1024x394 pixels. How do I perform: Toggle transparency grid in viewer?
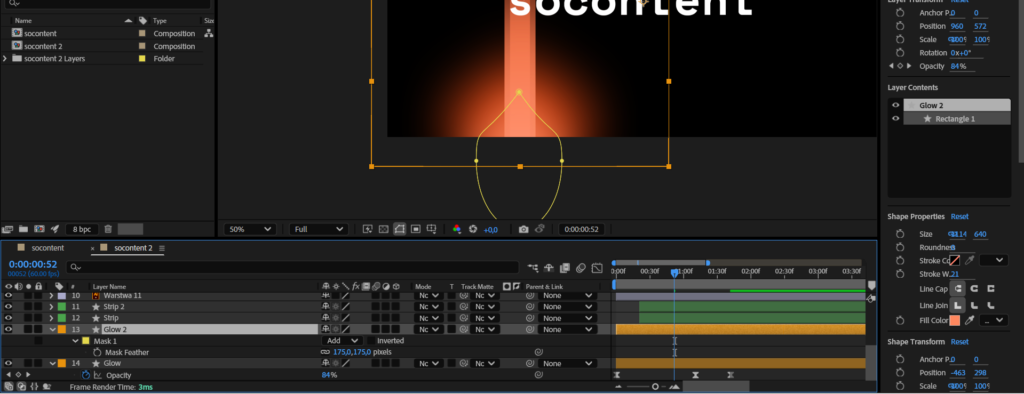pos(383,229)
